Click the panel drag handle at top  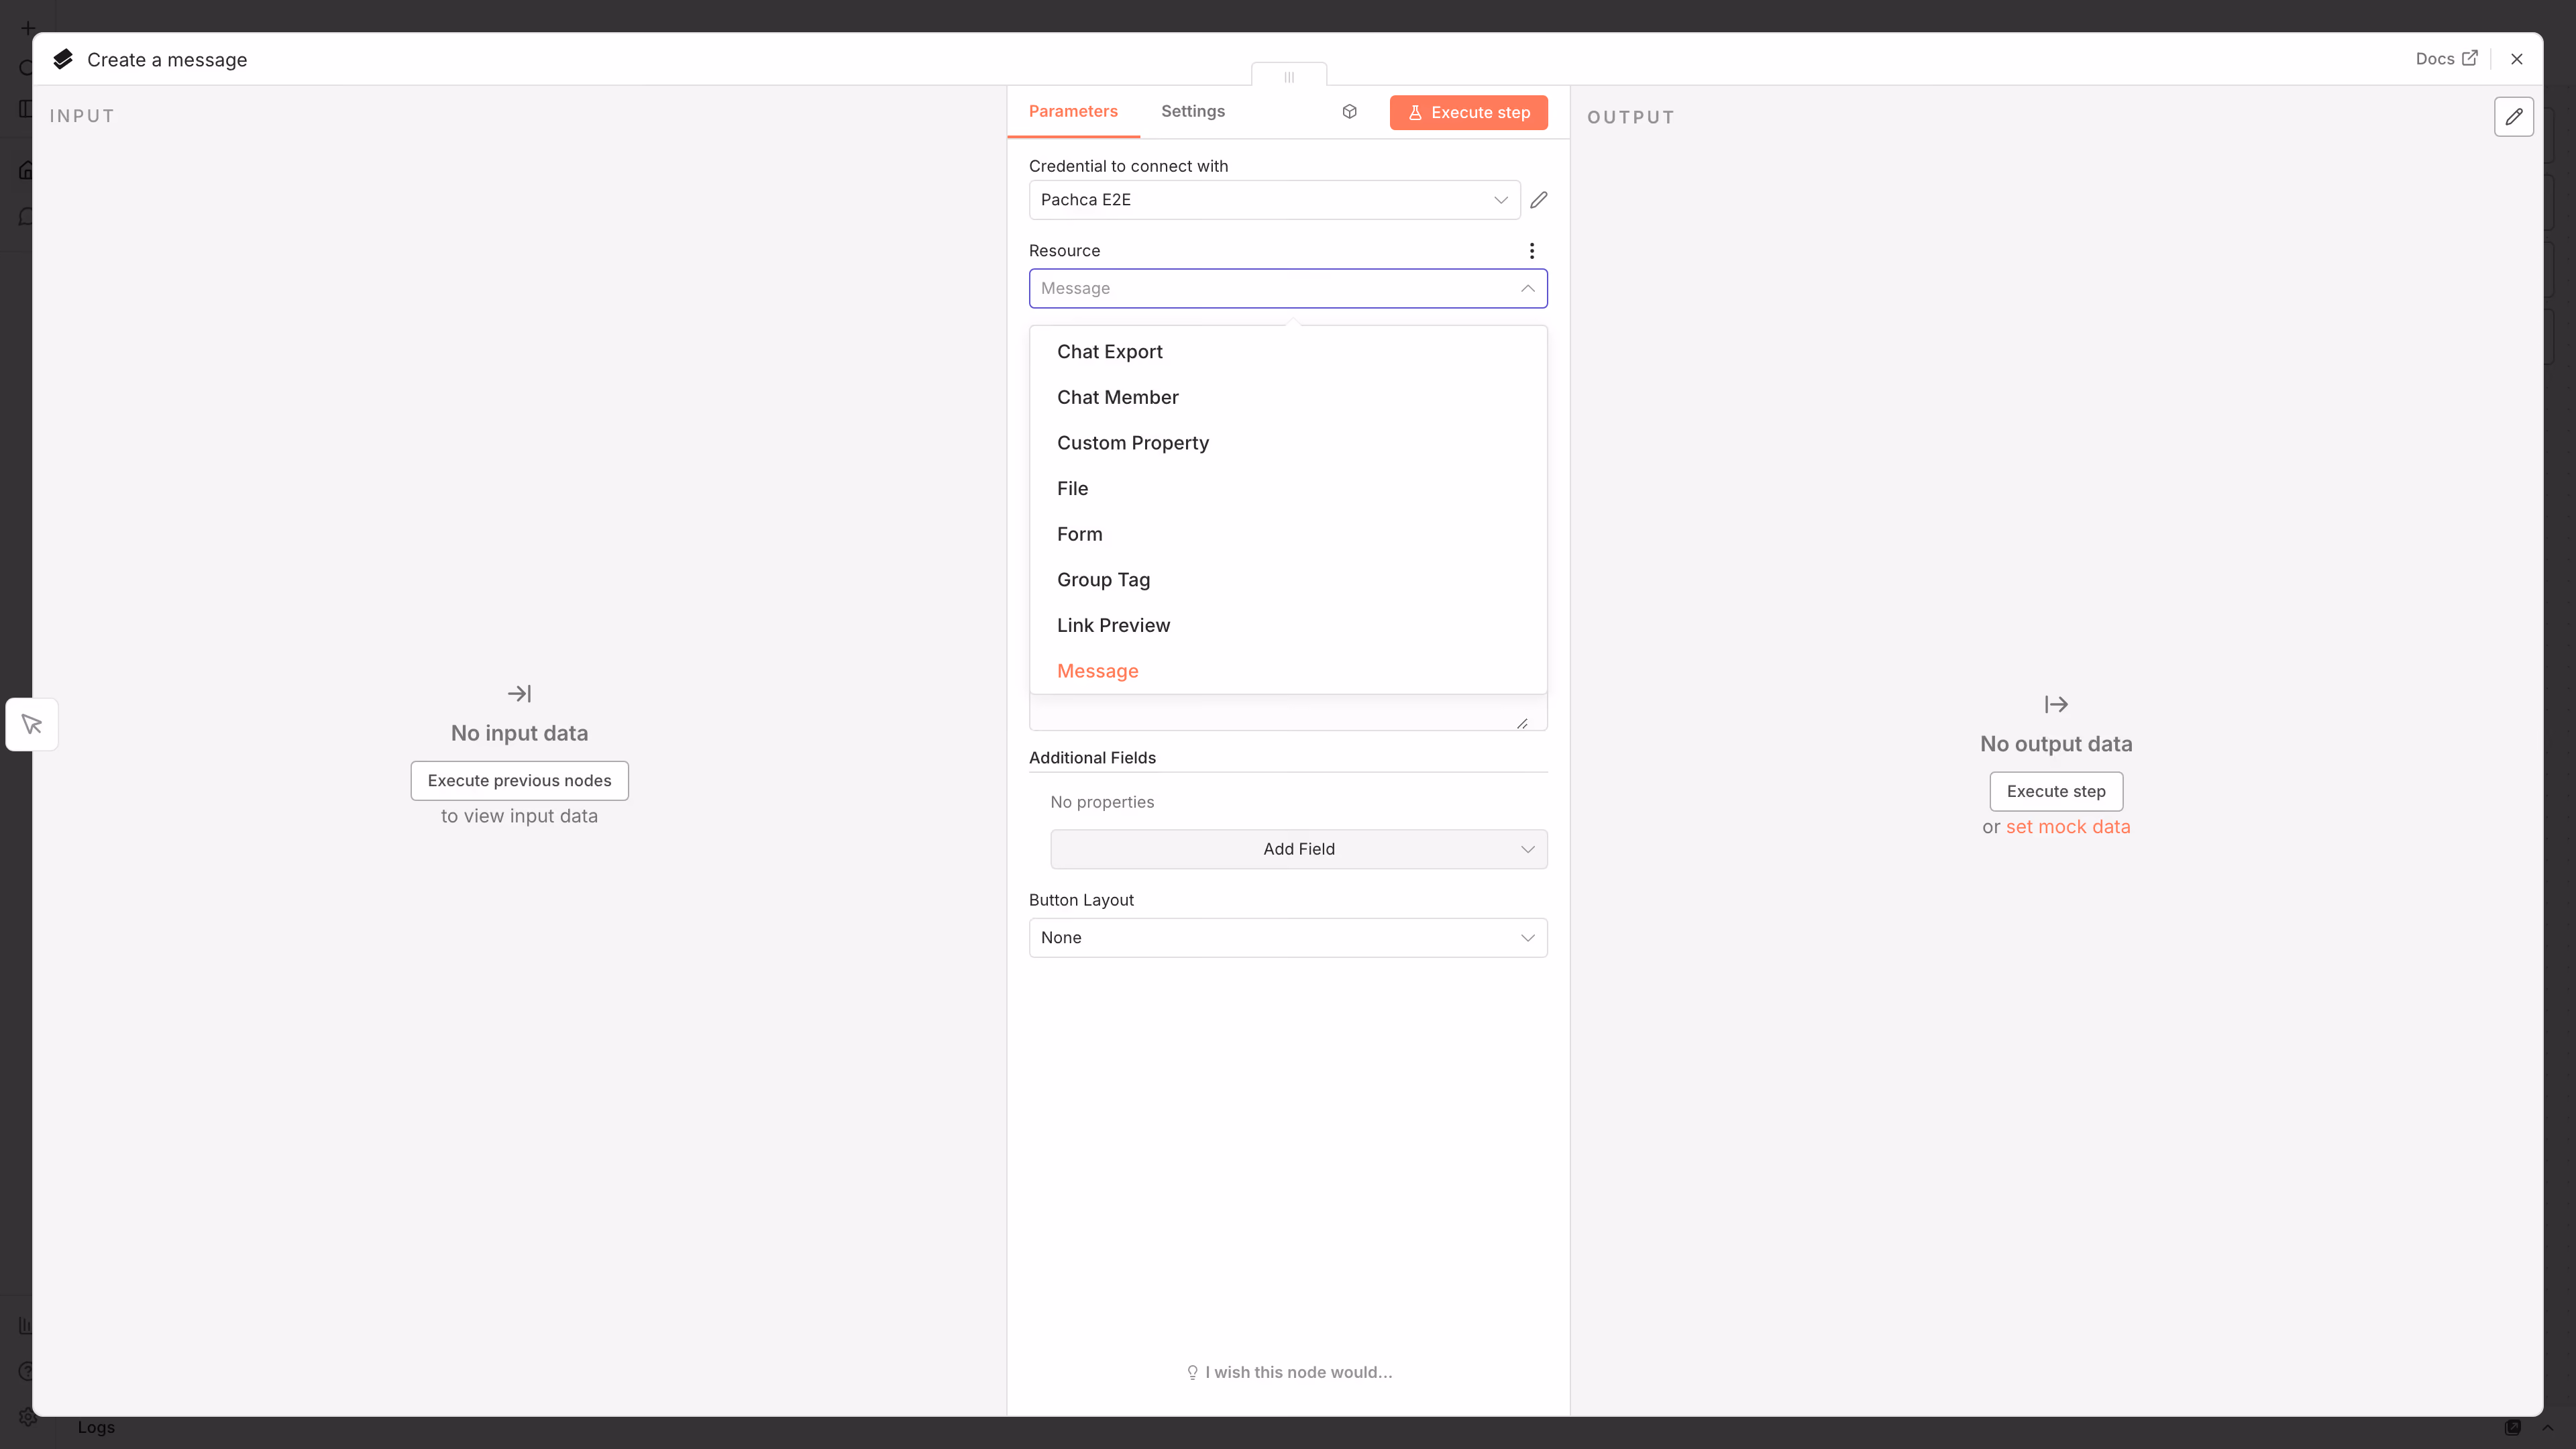pyautogui.click(x=1288, y=76)
